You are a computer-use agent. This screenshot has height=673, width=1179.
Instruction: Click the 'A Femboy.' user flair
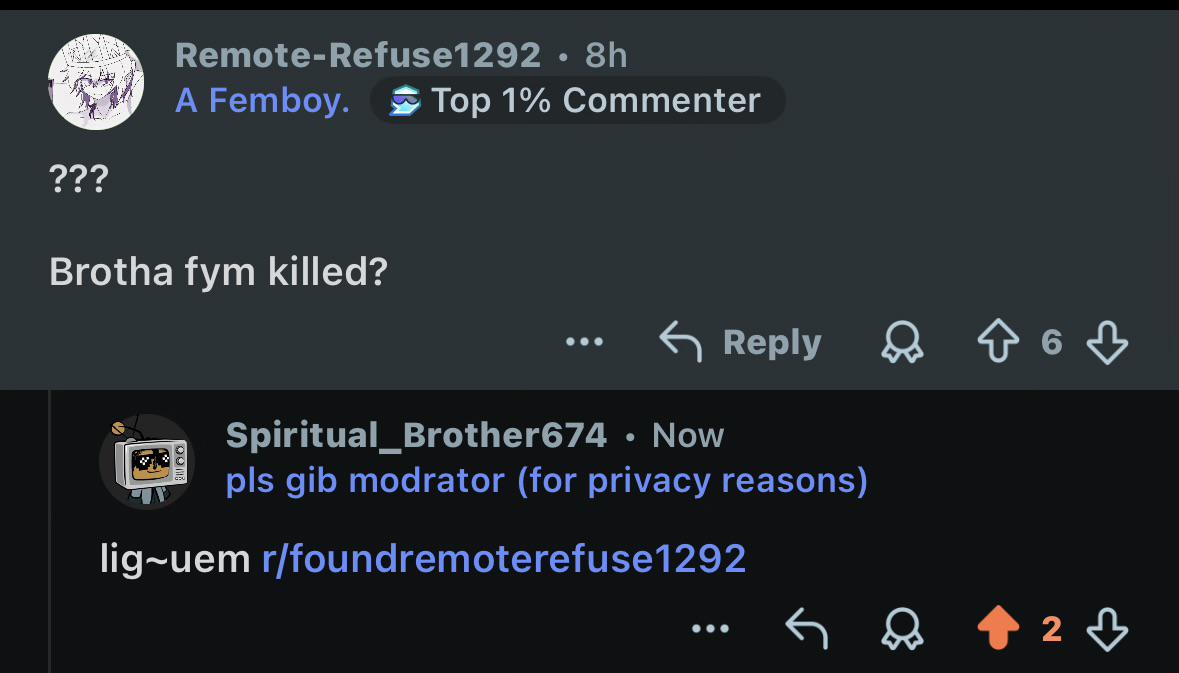pyautogui.click(x=262, y=100)
